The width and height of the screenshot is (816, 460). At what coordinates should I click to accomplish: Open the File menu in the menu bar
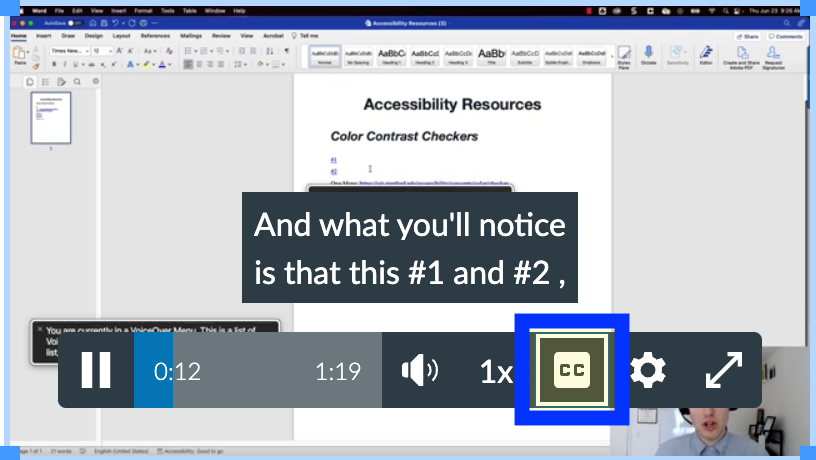click(x=59, y=10)
